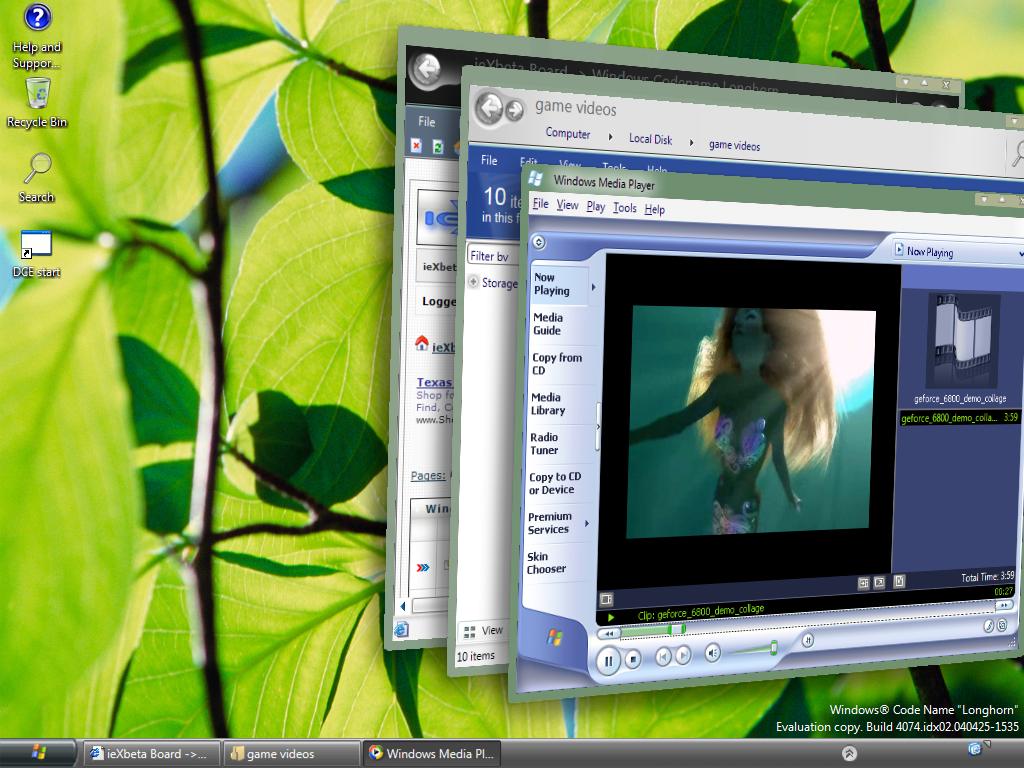Viewport: 1024px width, 768px height.
Task: Select Copy from CD in Media Player
Action: [556, 364]
